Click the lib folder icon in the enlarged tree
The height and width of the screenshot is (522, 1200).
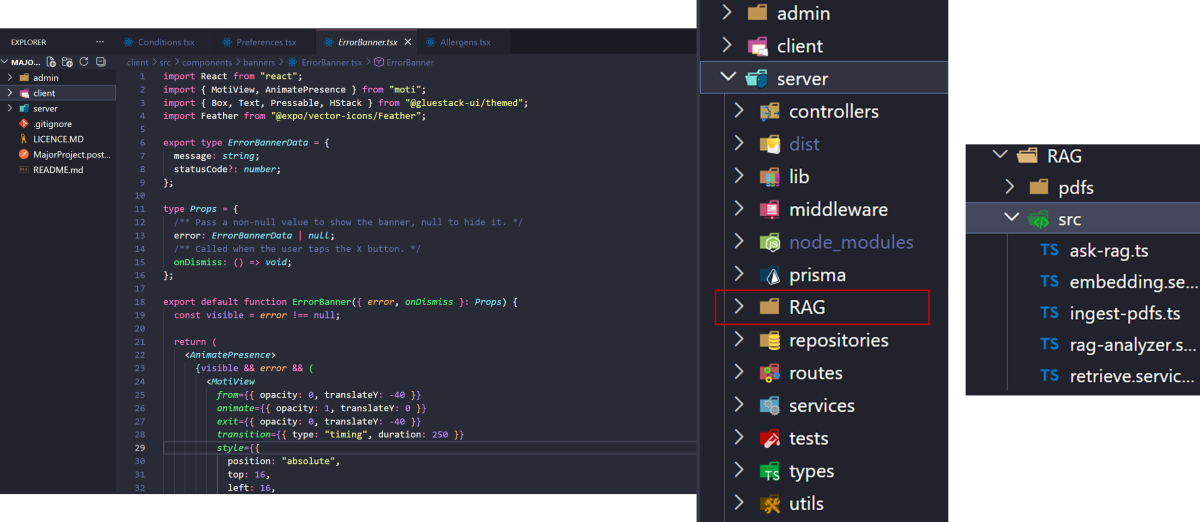pos(770,177)
